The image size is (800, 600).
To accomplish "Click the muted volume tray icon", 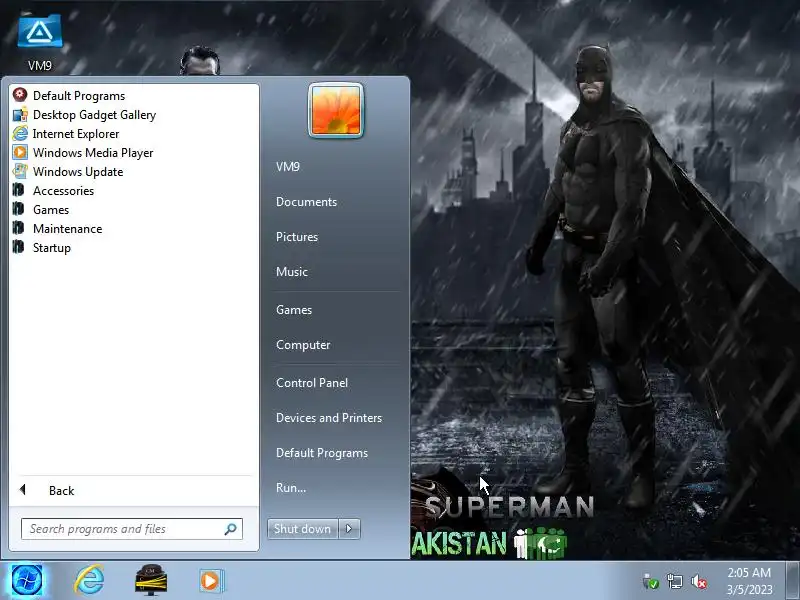I will [x=699, y=582].
